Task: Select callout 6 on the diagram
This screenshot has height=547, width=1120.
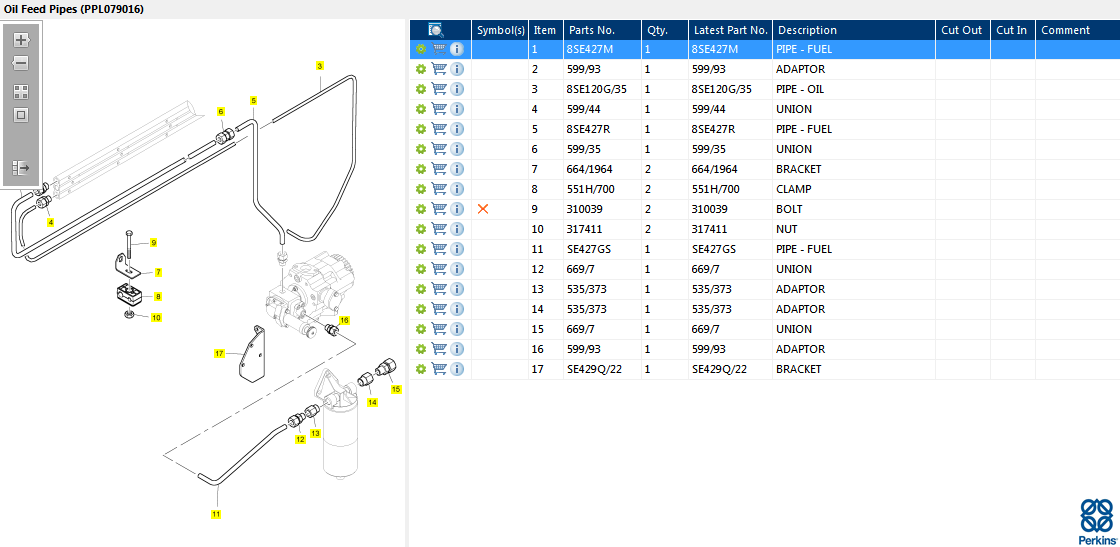Action: pos(221,111)
